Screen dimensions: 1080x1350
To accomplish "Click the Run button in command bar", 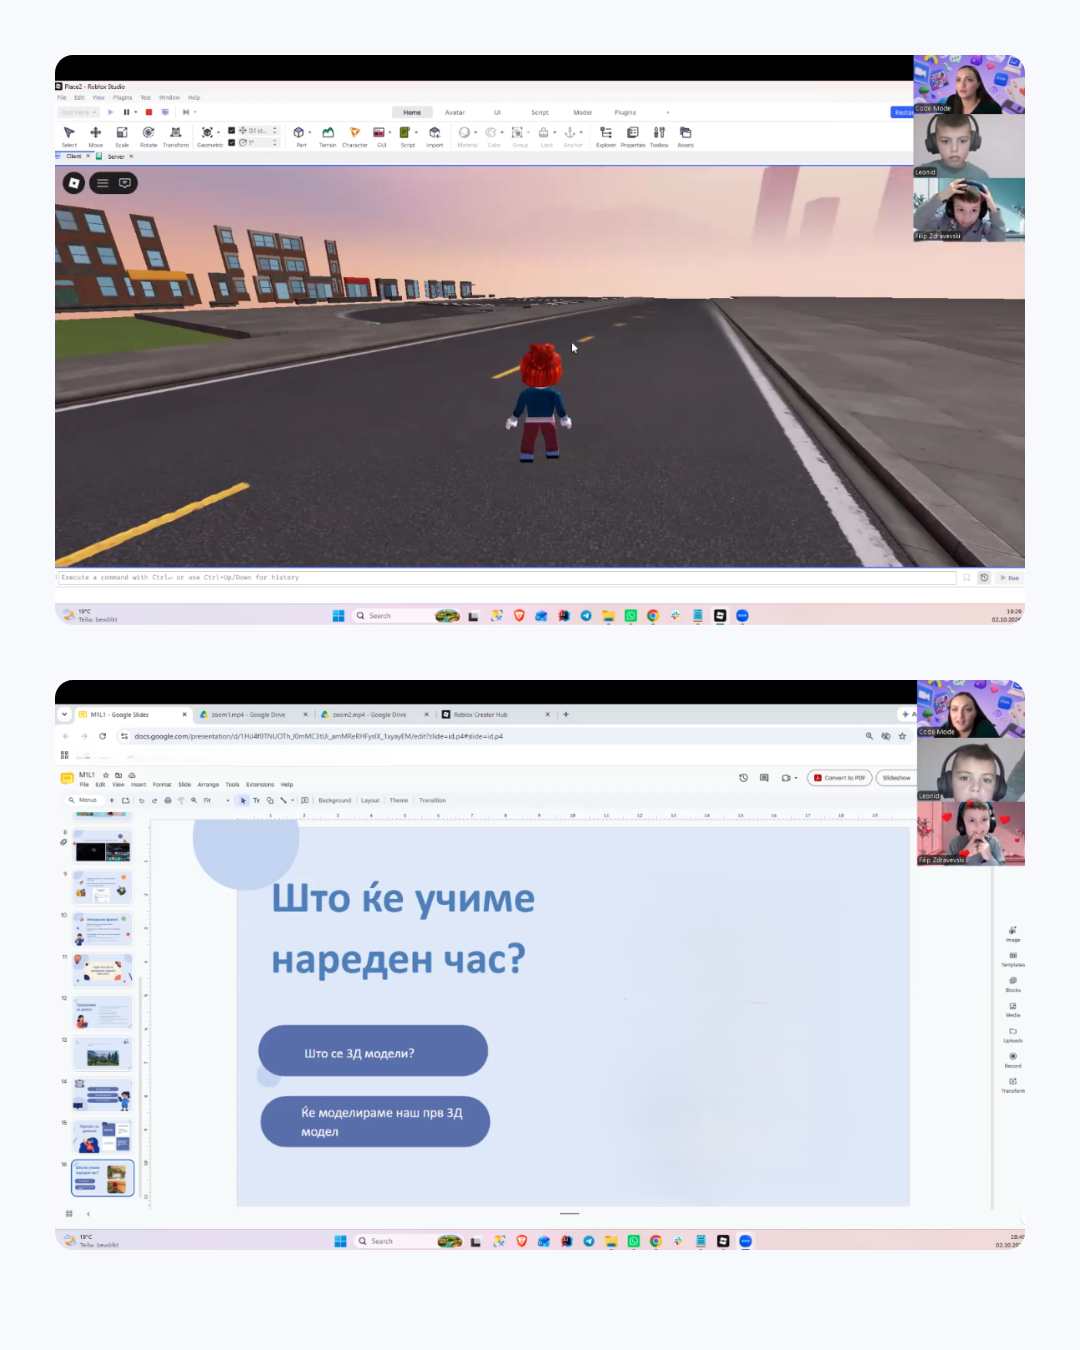I will [x=1009, y=578].
